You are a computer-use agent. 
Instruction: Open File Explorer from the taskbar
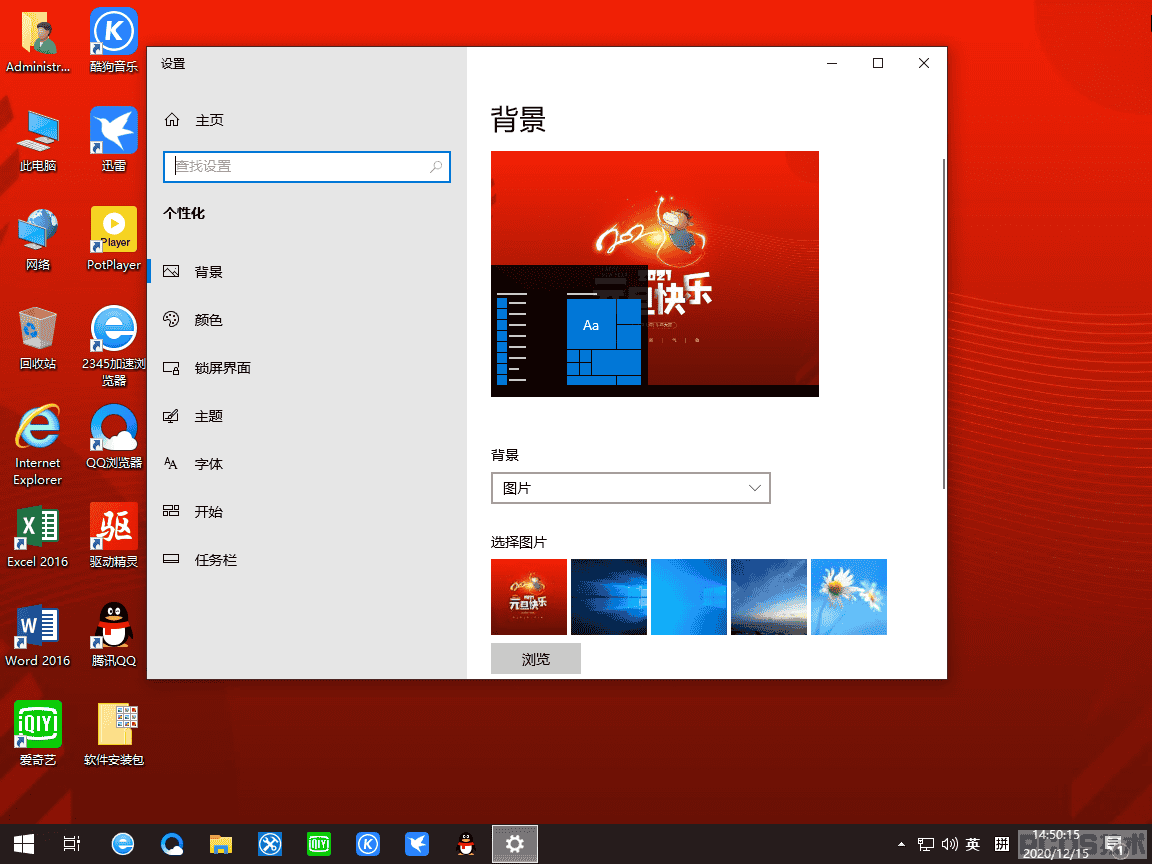pyautogui.click(x=220, y=844)
